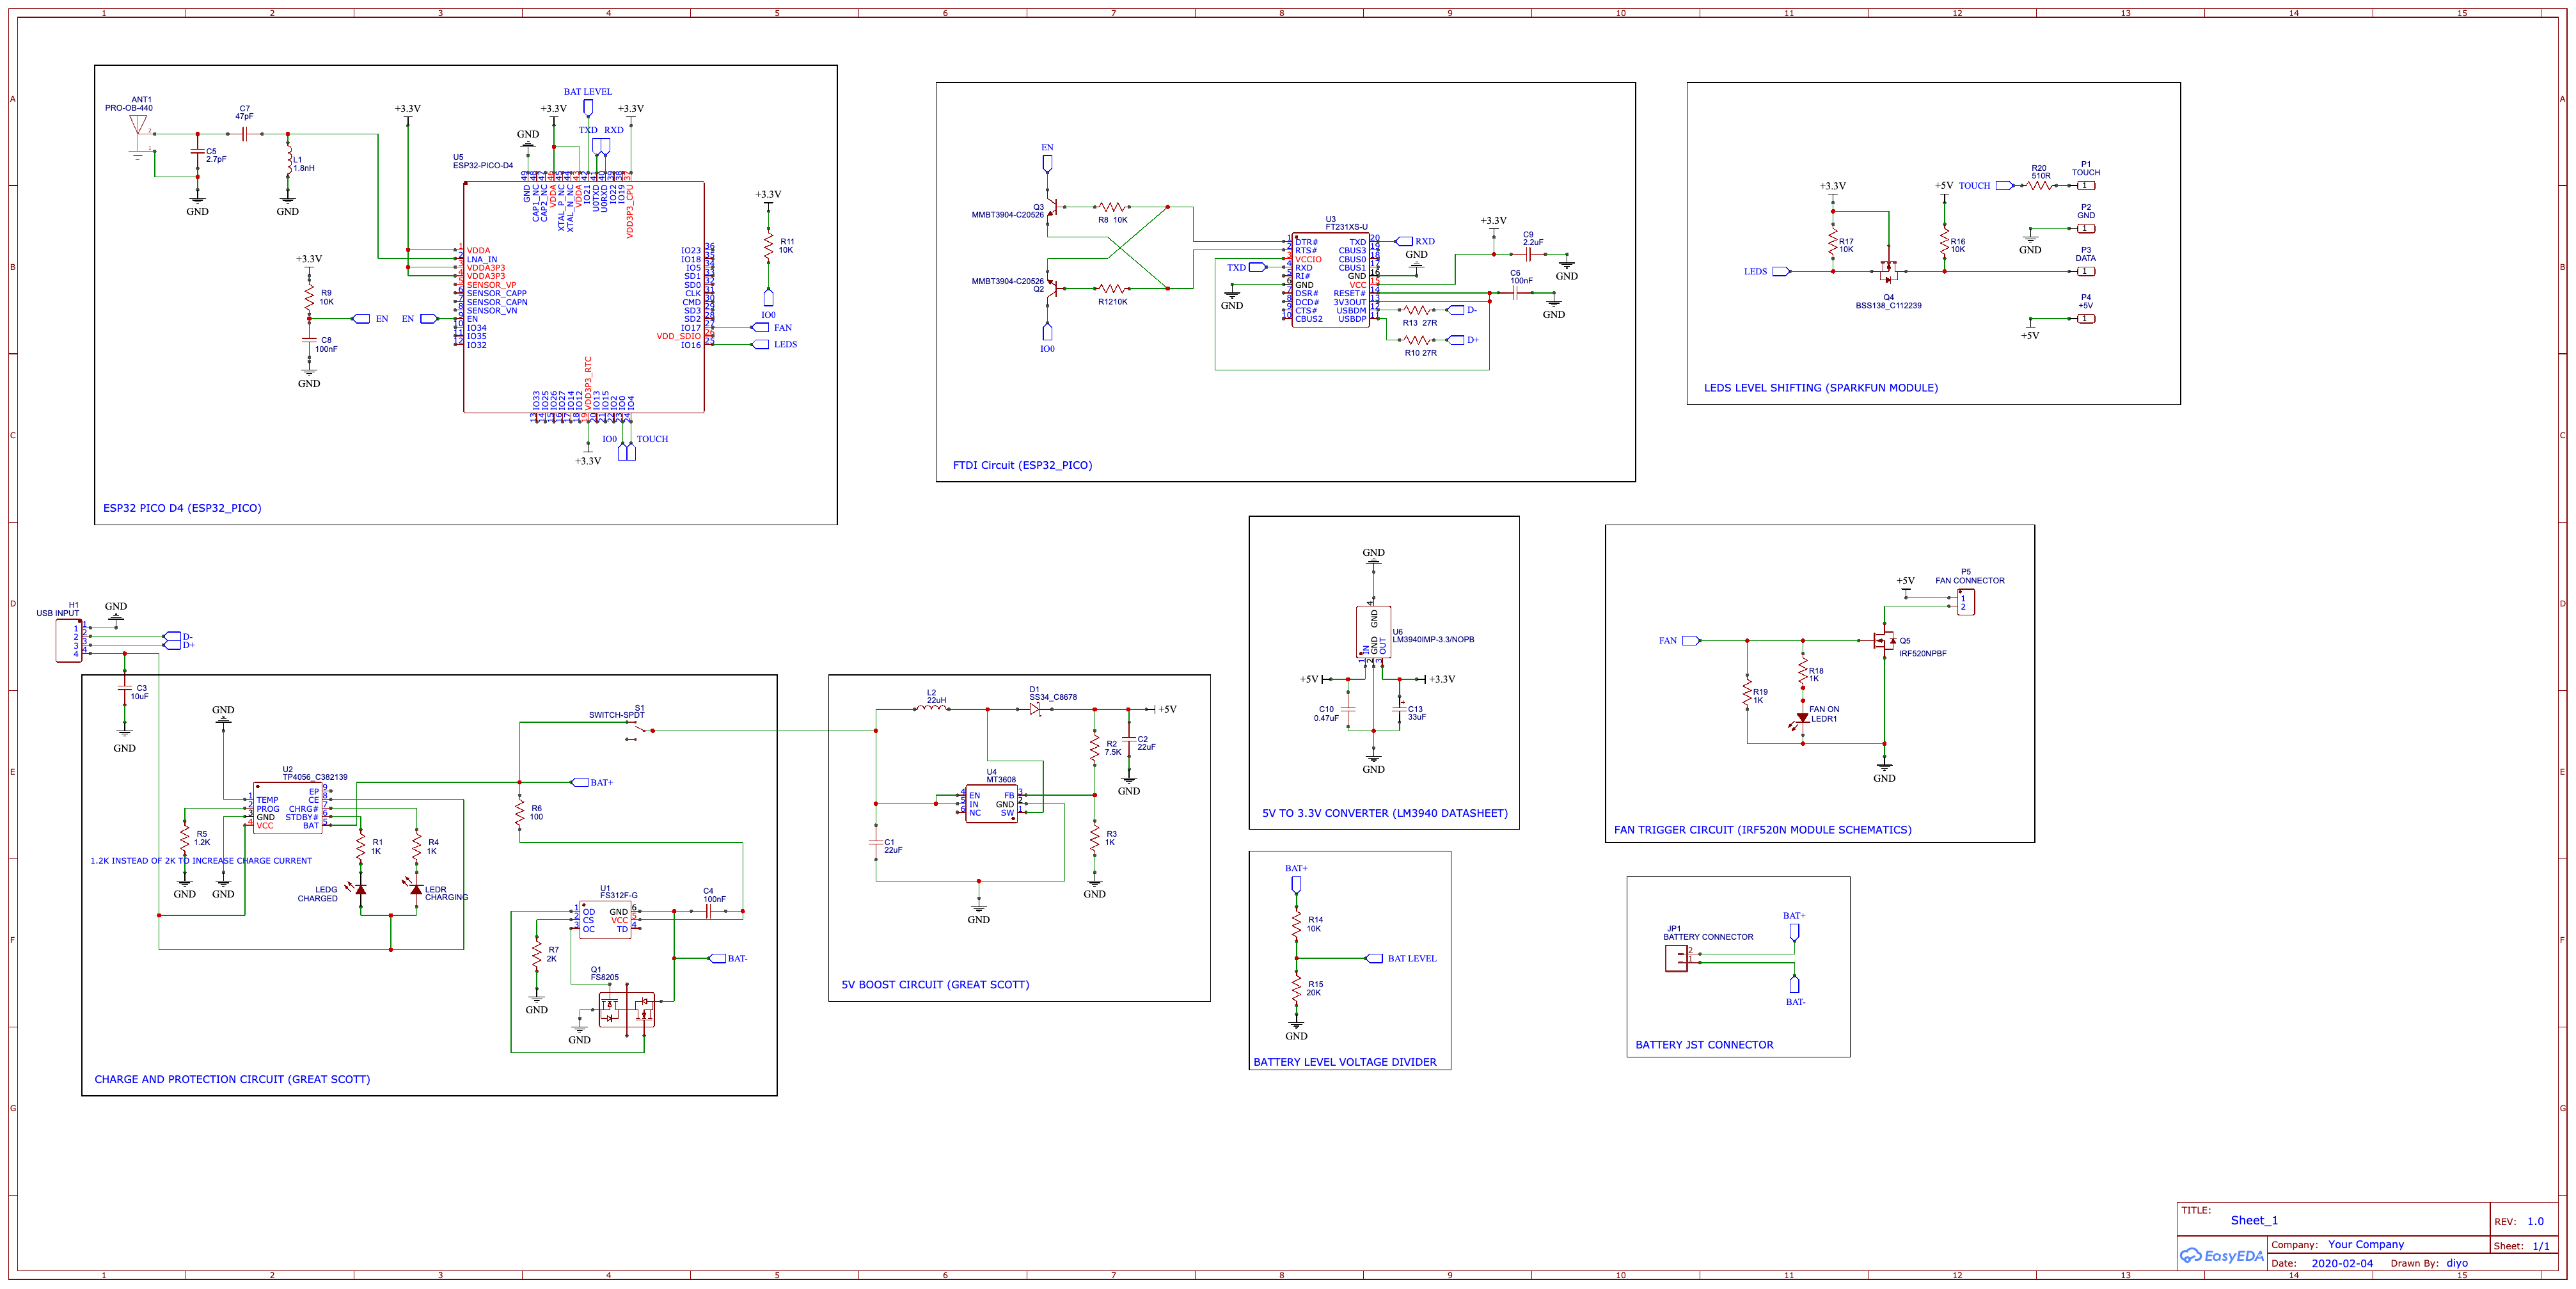Viewport: 2576px width, 1289px height.
Task: Select the date 2020-02-04 field
Action: pos(2341,1263)
